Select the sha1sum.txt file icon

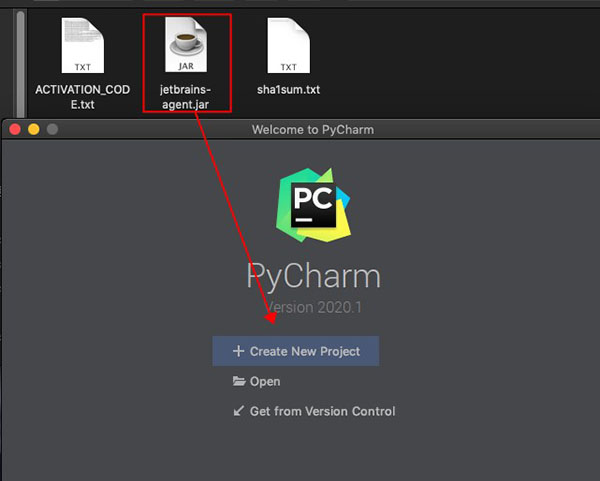point(289,45)
